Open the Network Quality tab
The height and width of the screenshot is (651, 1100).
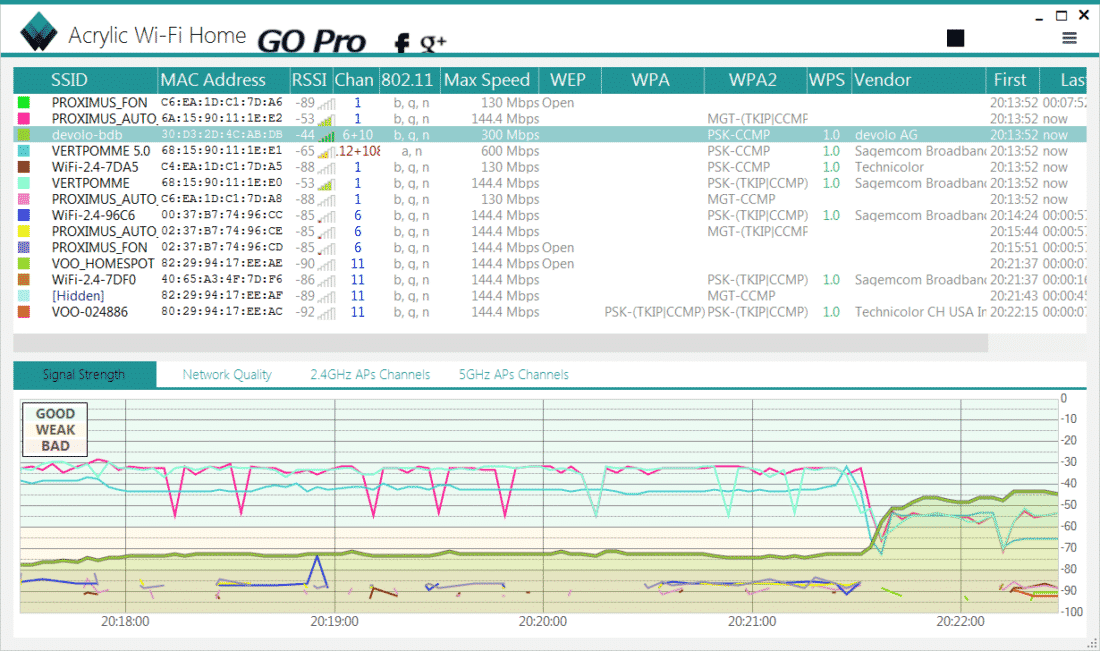click(x=227, y=375)
